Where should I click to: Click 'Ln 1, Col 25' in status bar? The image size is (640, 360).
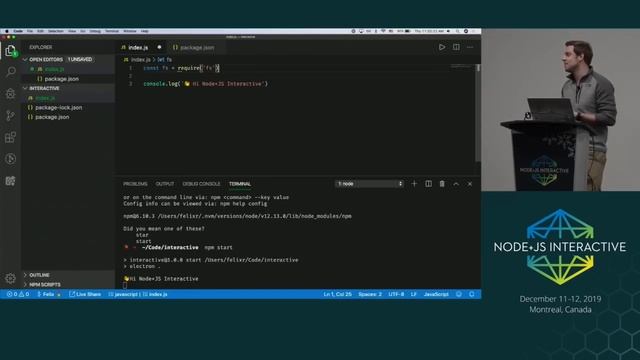[x=337, y=294]
